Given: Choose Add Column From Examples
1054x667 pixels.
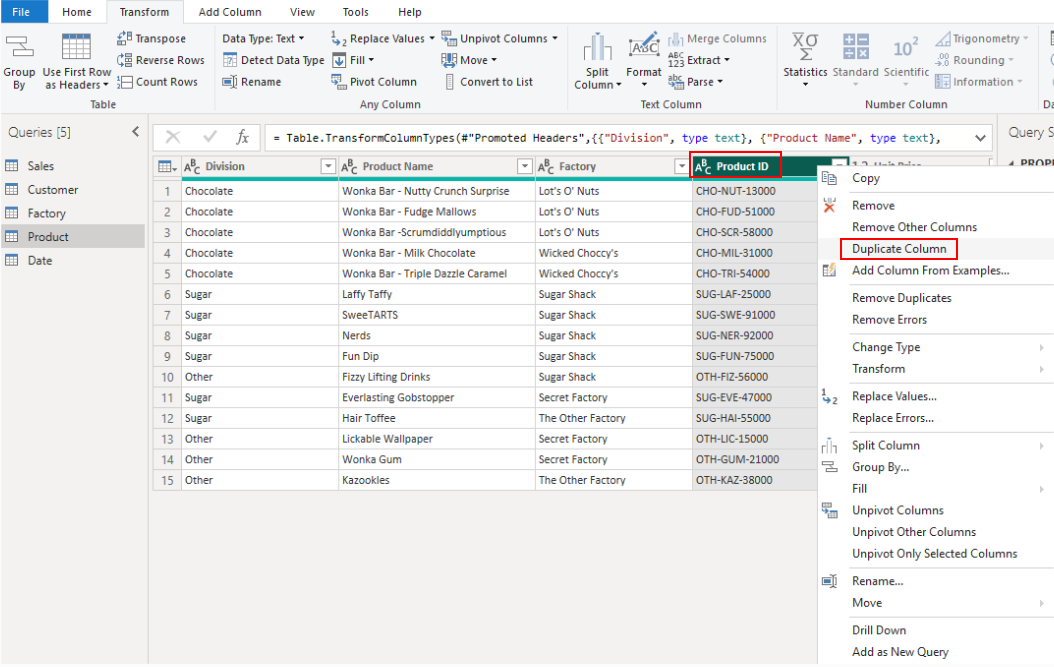Looking at the screenshot, I should point(930,270).
